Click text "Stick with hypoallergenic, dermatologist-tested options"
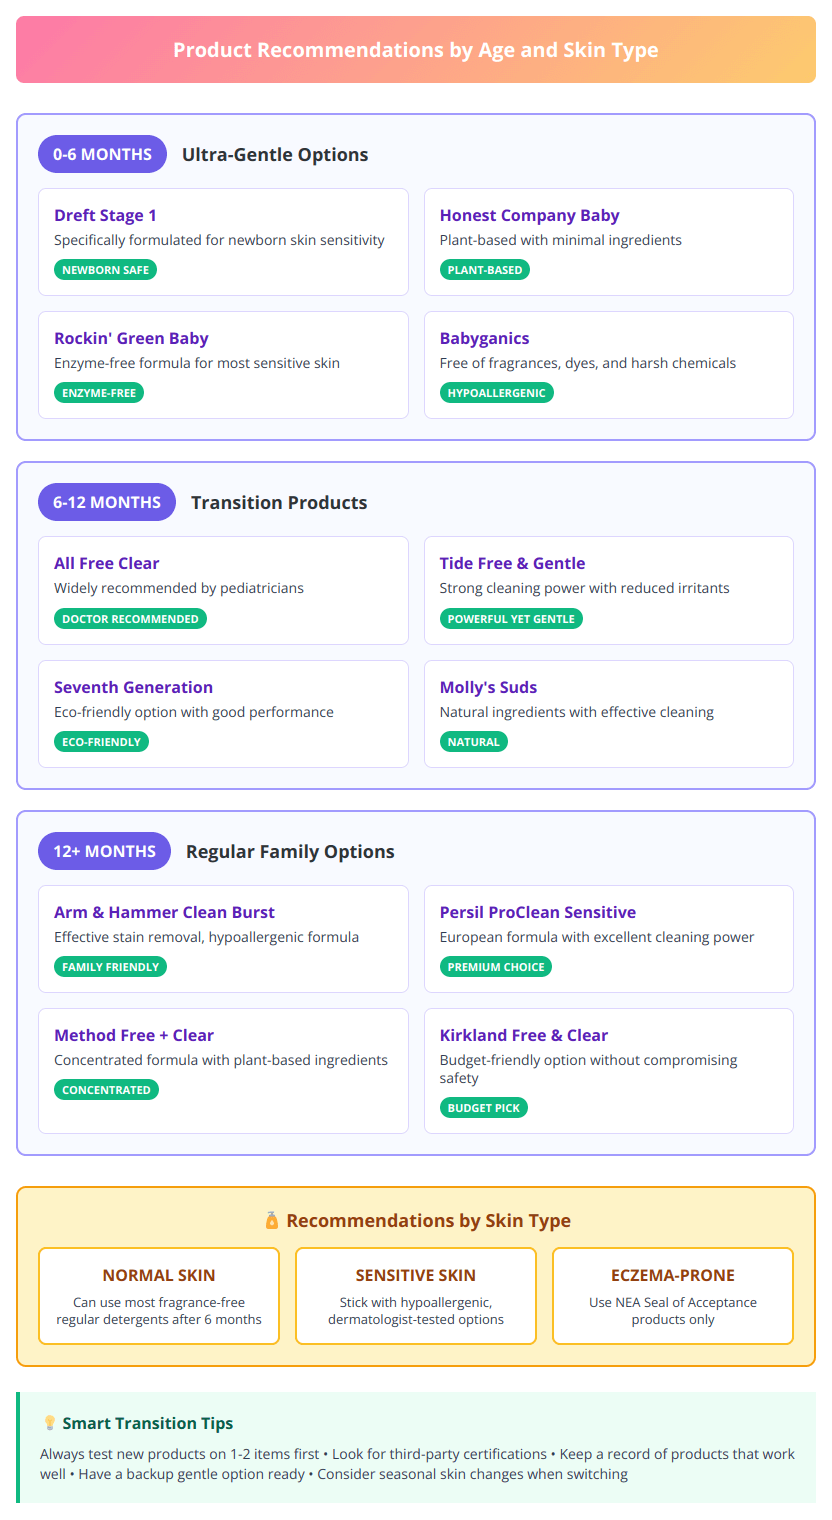This screenshot has width=832, height=1520. [x=416, y=1311]
